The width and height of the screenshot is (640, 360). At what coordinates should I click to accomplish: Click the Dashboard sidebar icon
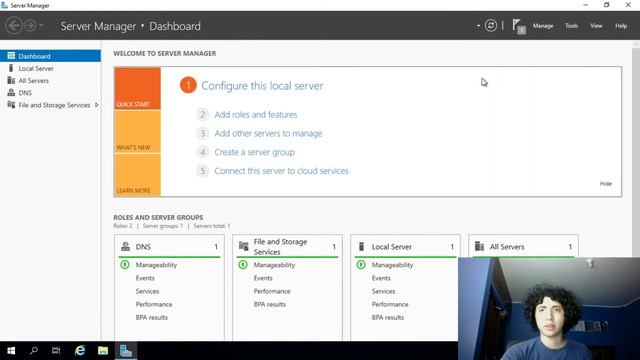(11, 56)
